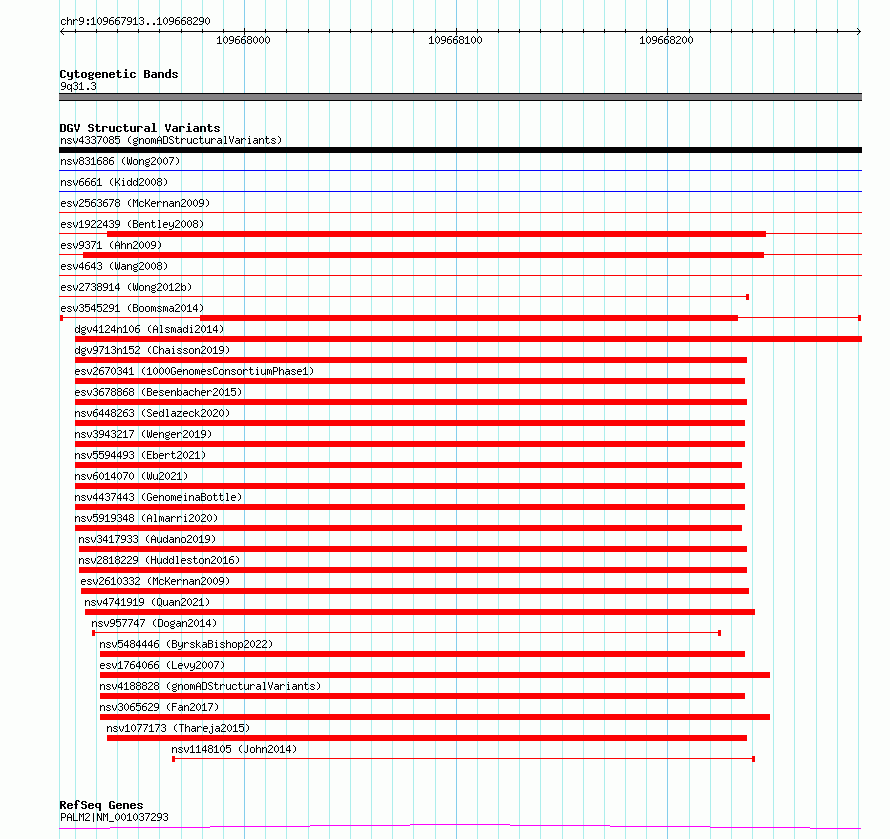Select esv2738914 (Wong2012b) label
This screenshot has height=839, width=890.
(x=126, y=287)
